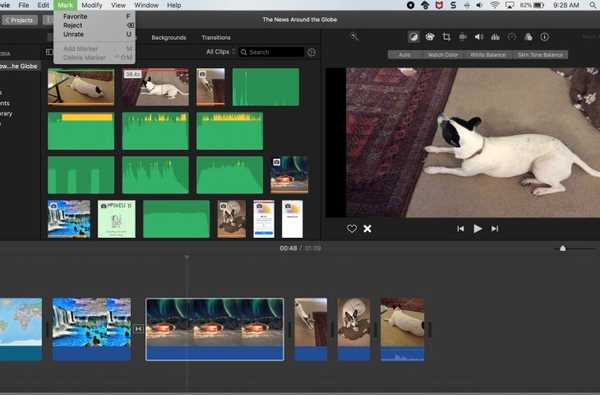Open the Window menu
Image resolution: width=600 pixels, height=395 pixels.
(147, 5)
